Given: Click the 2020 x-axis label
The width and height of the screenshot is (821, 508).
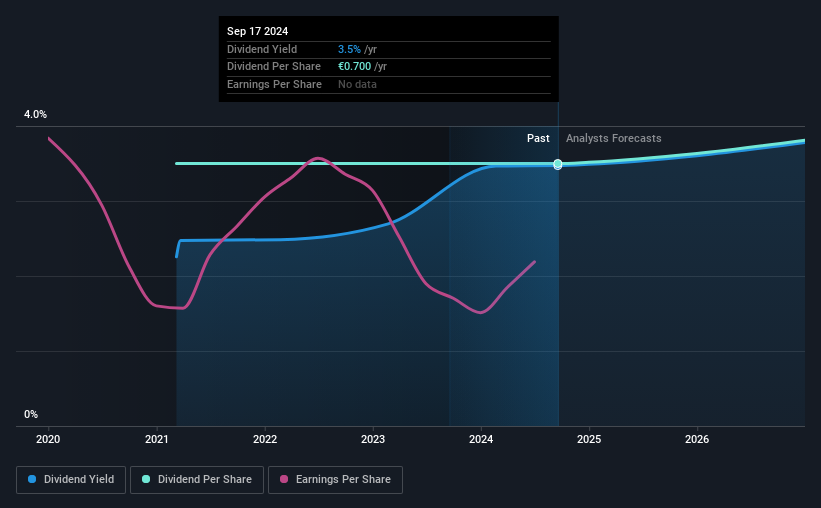Looking at the screenshot, I should click(x=48, y=439).
